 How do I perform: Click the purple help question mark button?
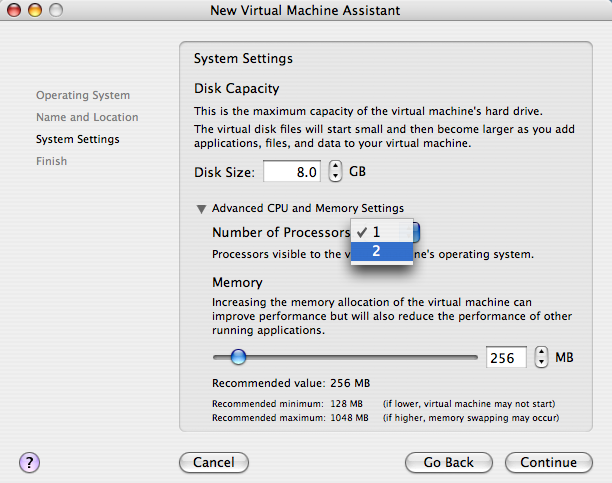30,462
